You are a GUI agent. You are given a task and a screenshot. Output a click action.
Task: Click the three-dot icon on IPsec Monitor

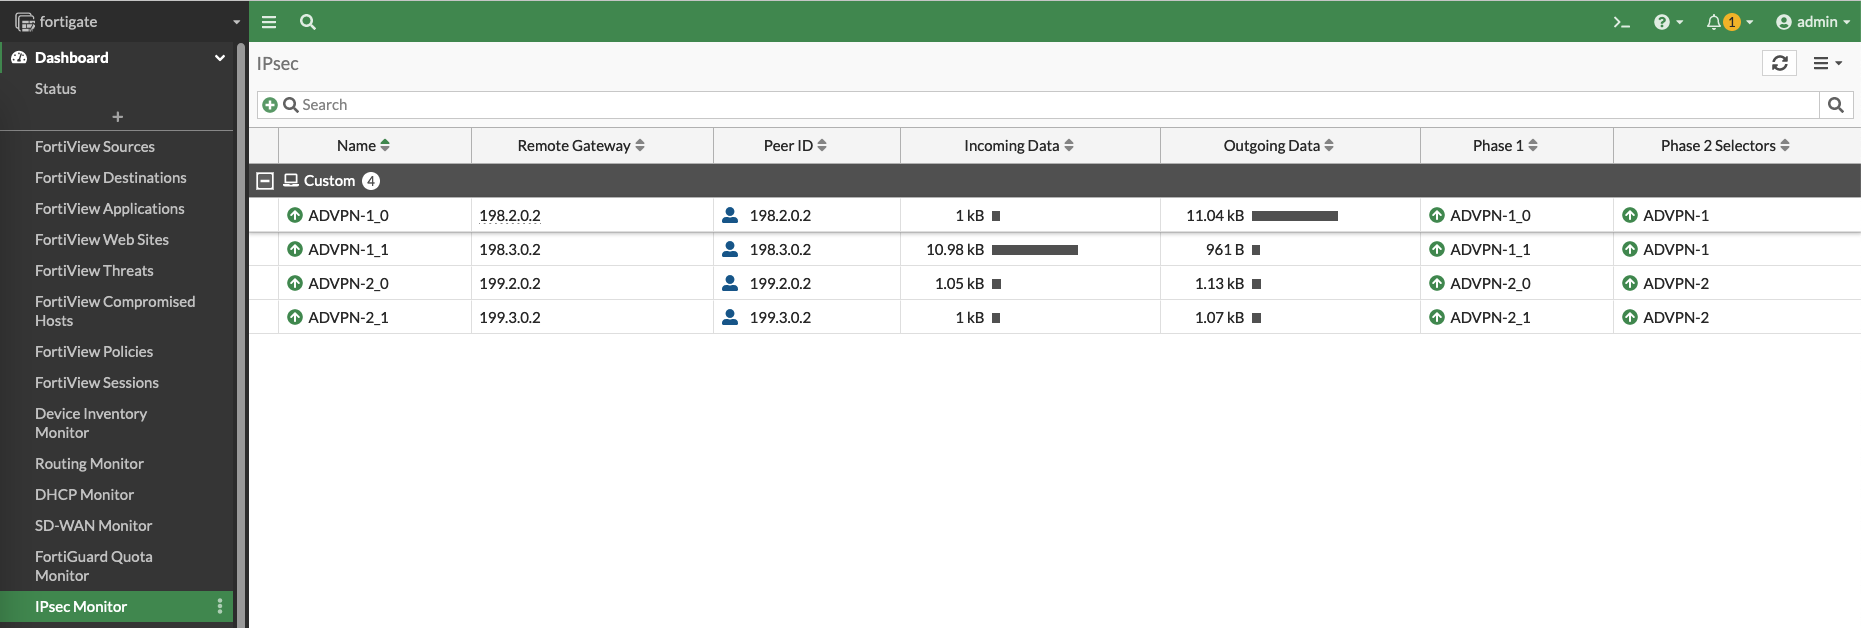click(220, 607)
